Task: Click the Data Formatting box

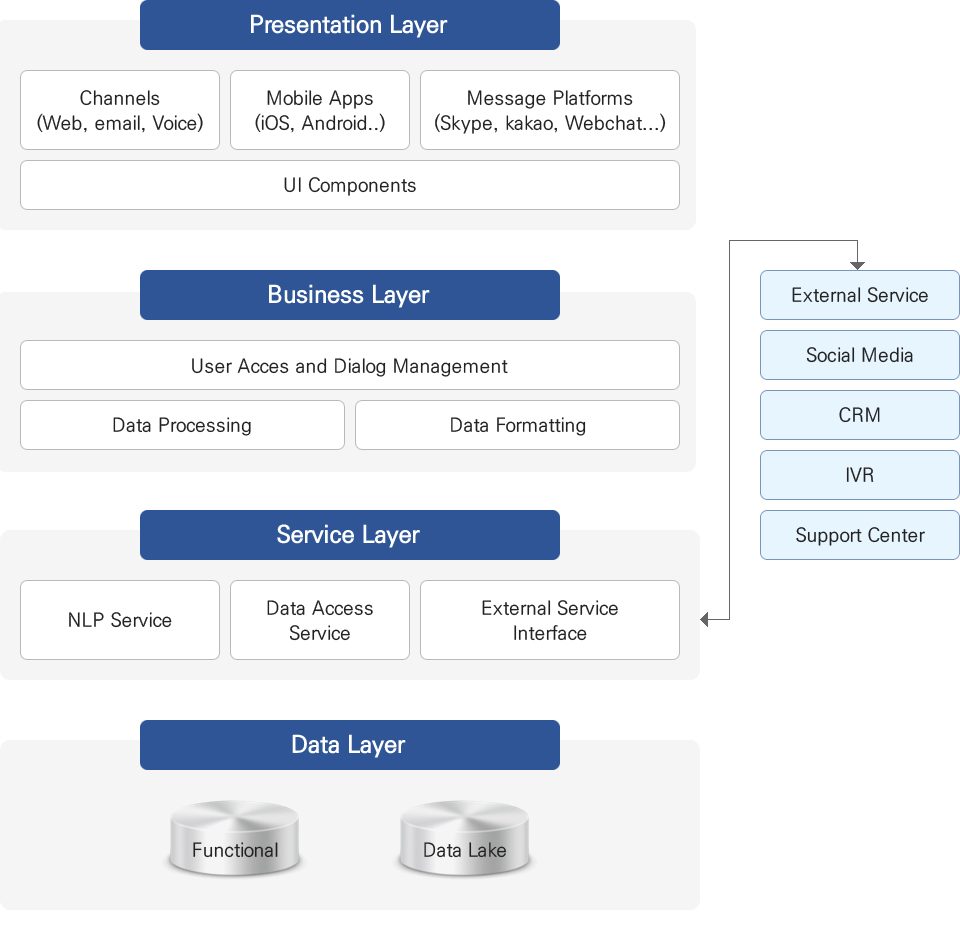Action: click(517, 425)
